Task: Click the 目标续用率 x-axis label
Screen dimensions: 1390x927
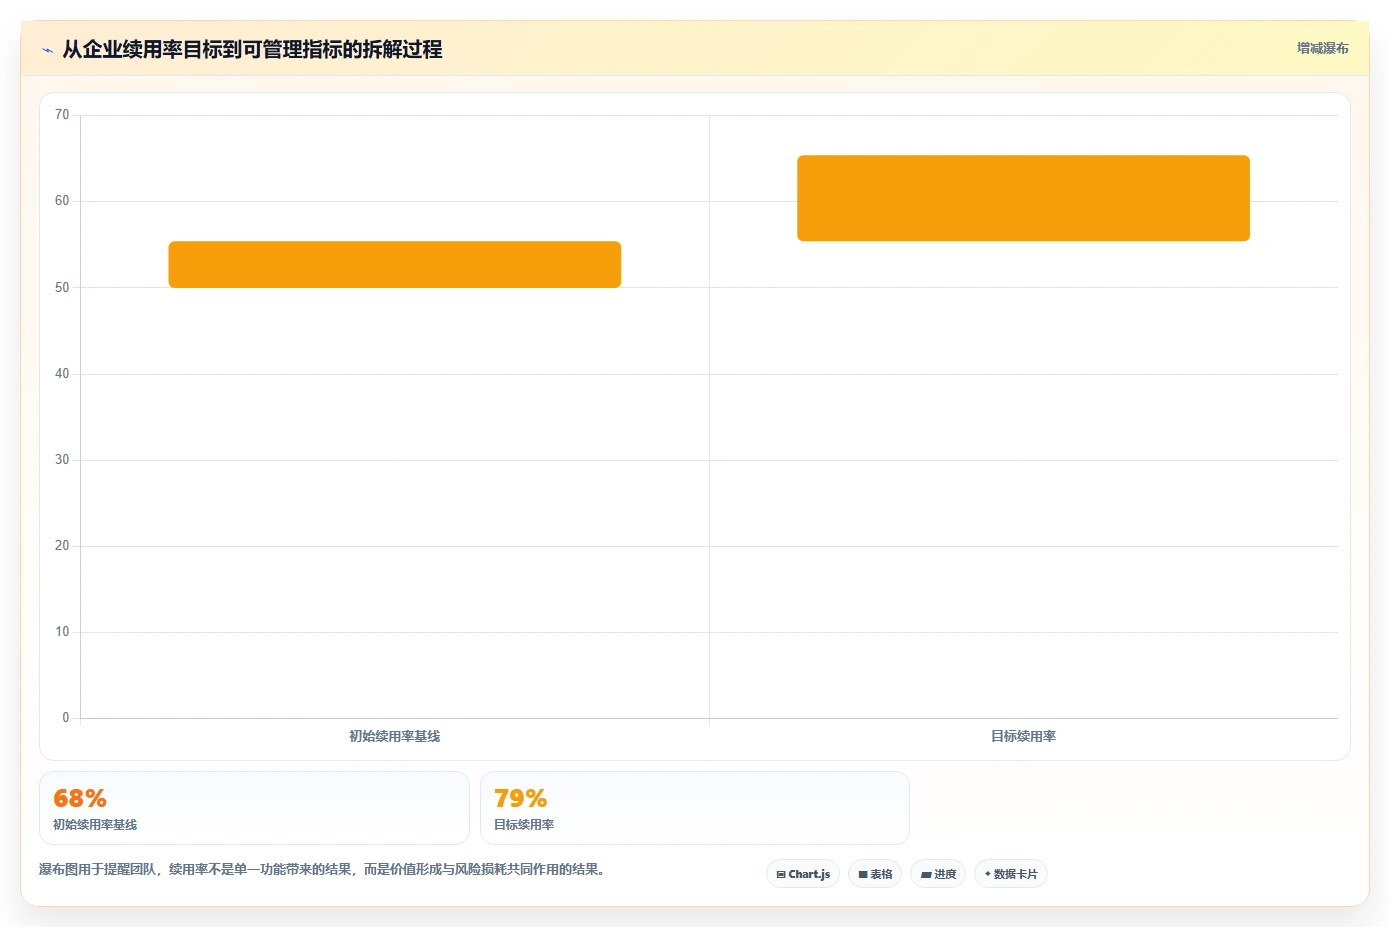Action: (1023, 736)
